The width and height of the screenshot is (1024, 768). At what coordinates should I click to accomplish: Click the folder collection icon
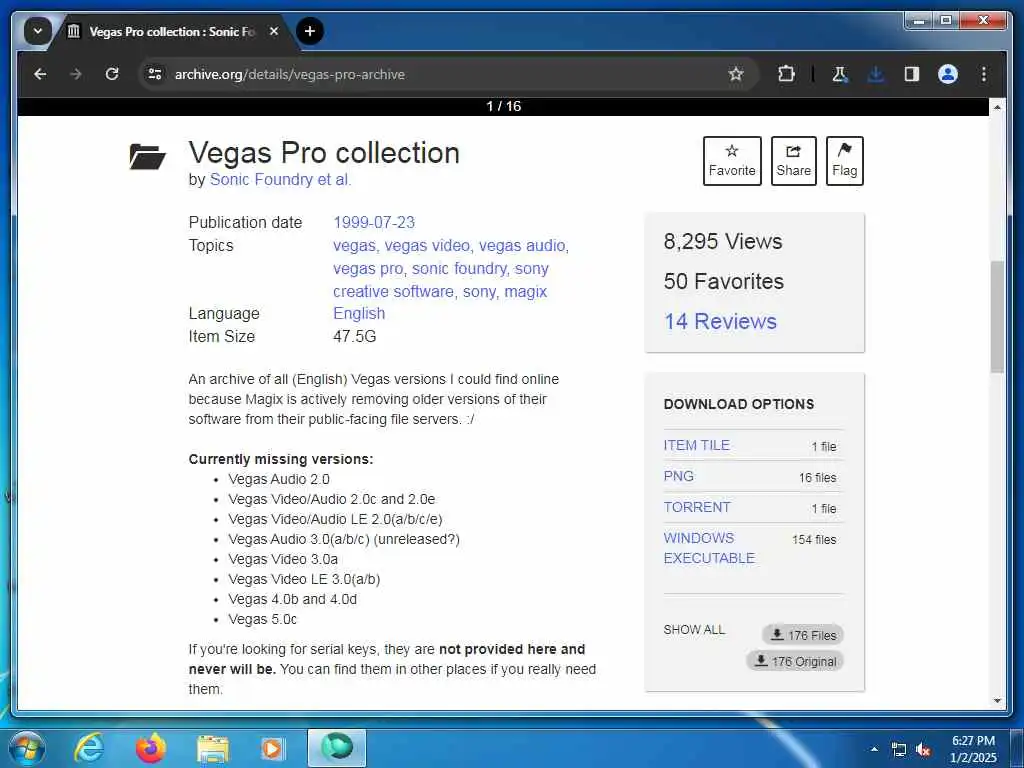click(x=147, y=157)
